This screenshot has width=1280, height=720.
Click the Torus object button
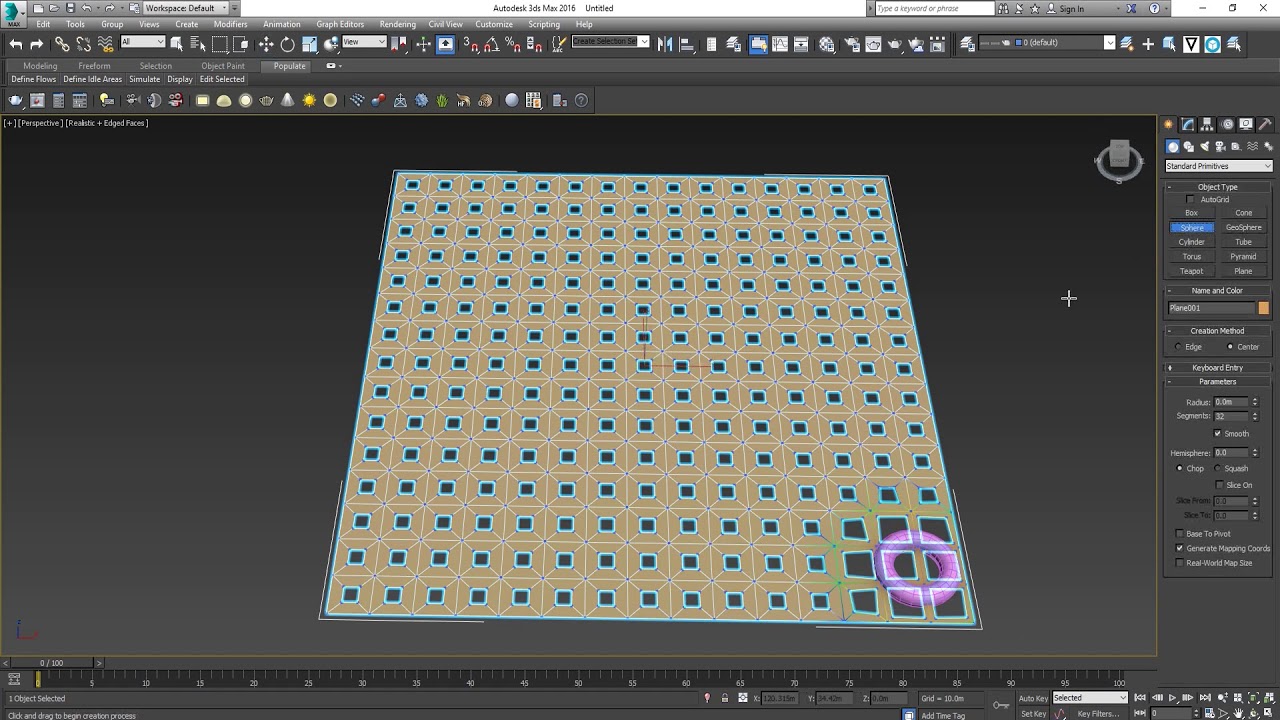pyautogui.click(x=1192, y=257)
